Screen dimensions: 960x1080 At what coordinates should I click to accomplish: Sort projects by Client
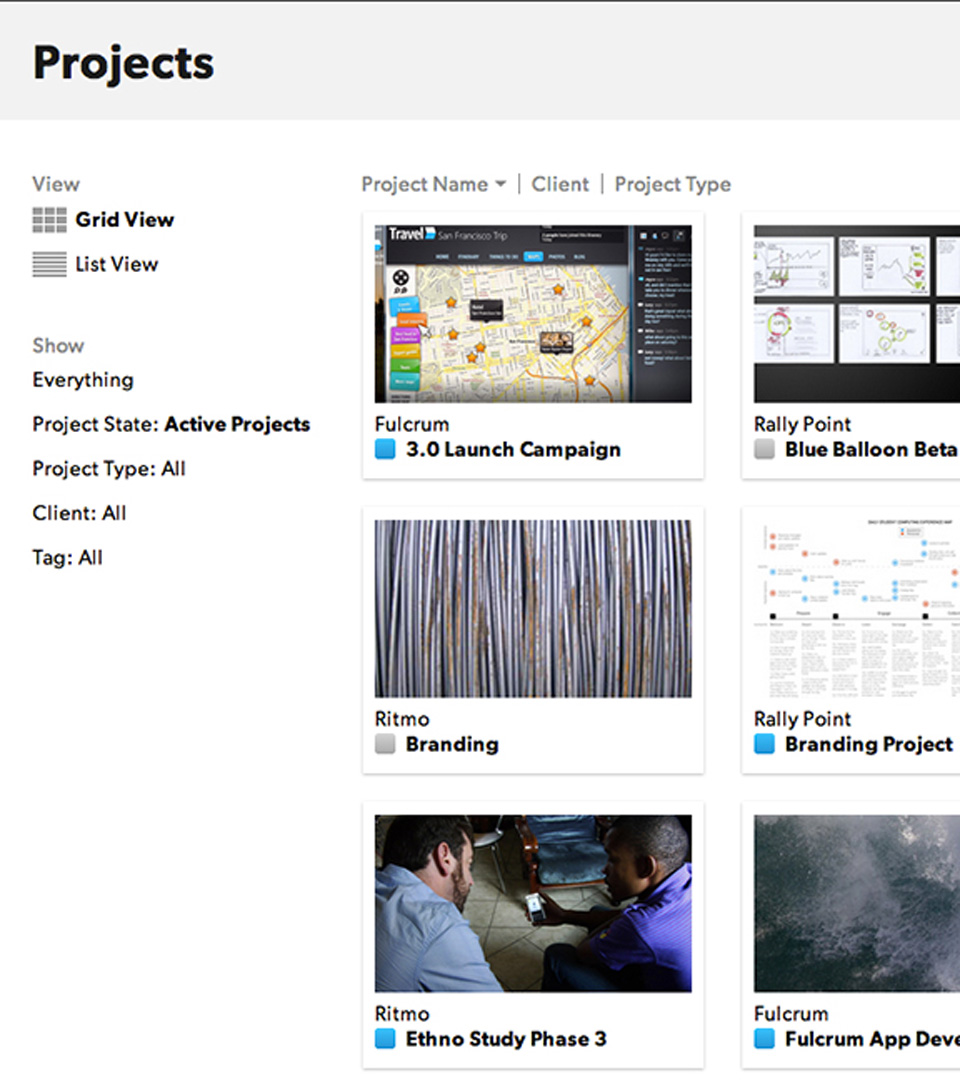tap(561, 185)
